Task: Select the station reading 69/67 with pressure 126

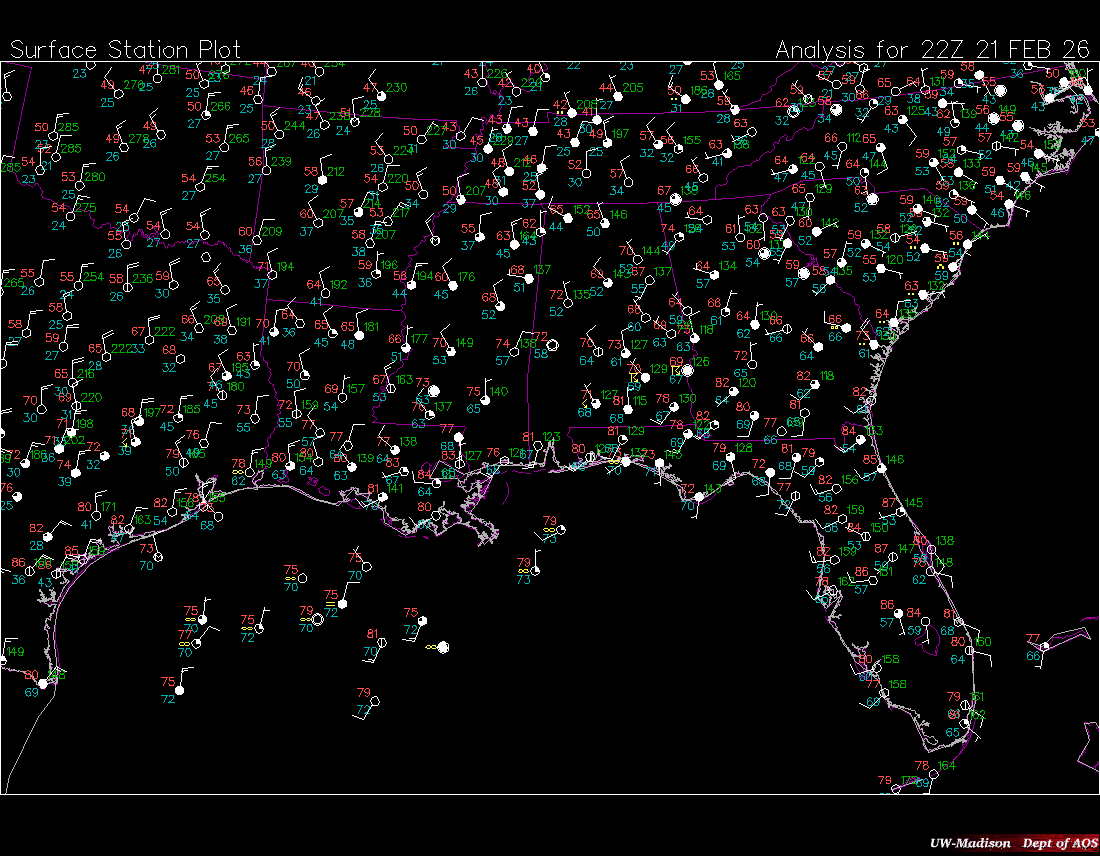Action: tap(687, 370)
